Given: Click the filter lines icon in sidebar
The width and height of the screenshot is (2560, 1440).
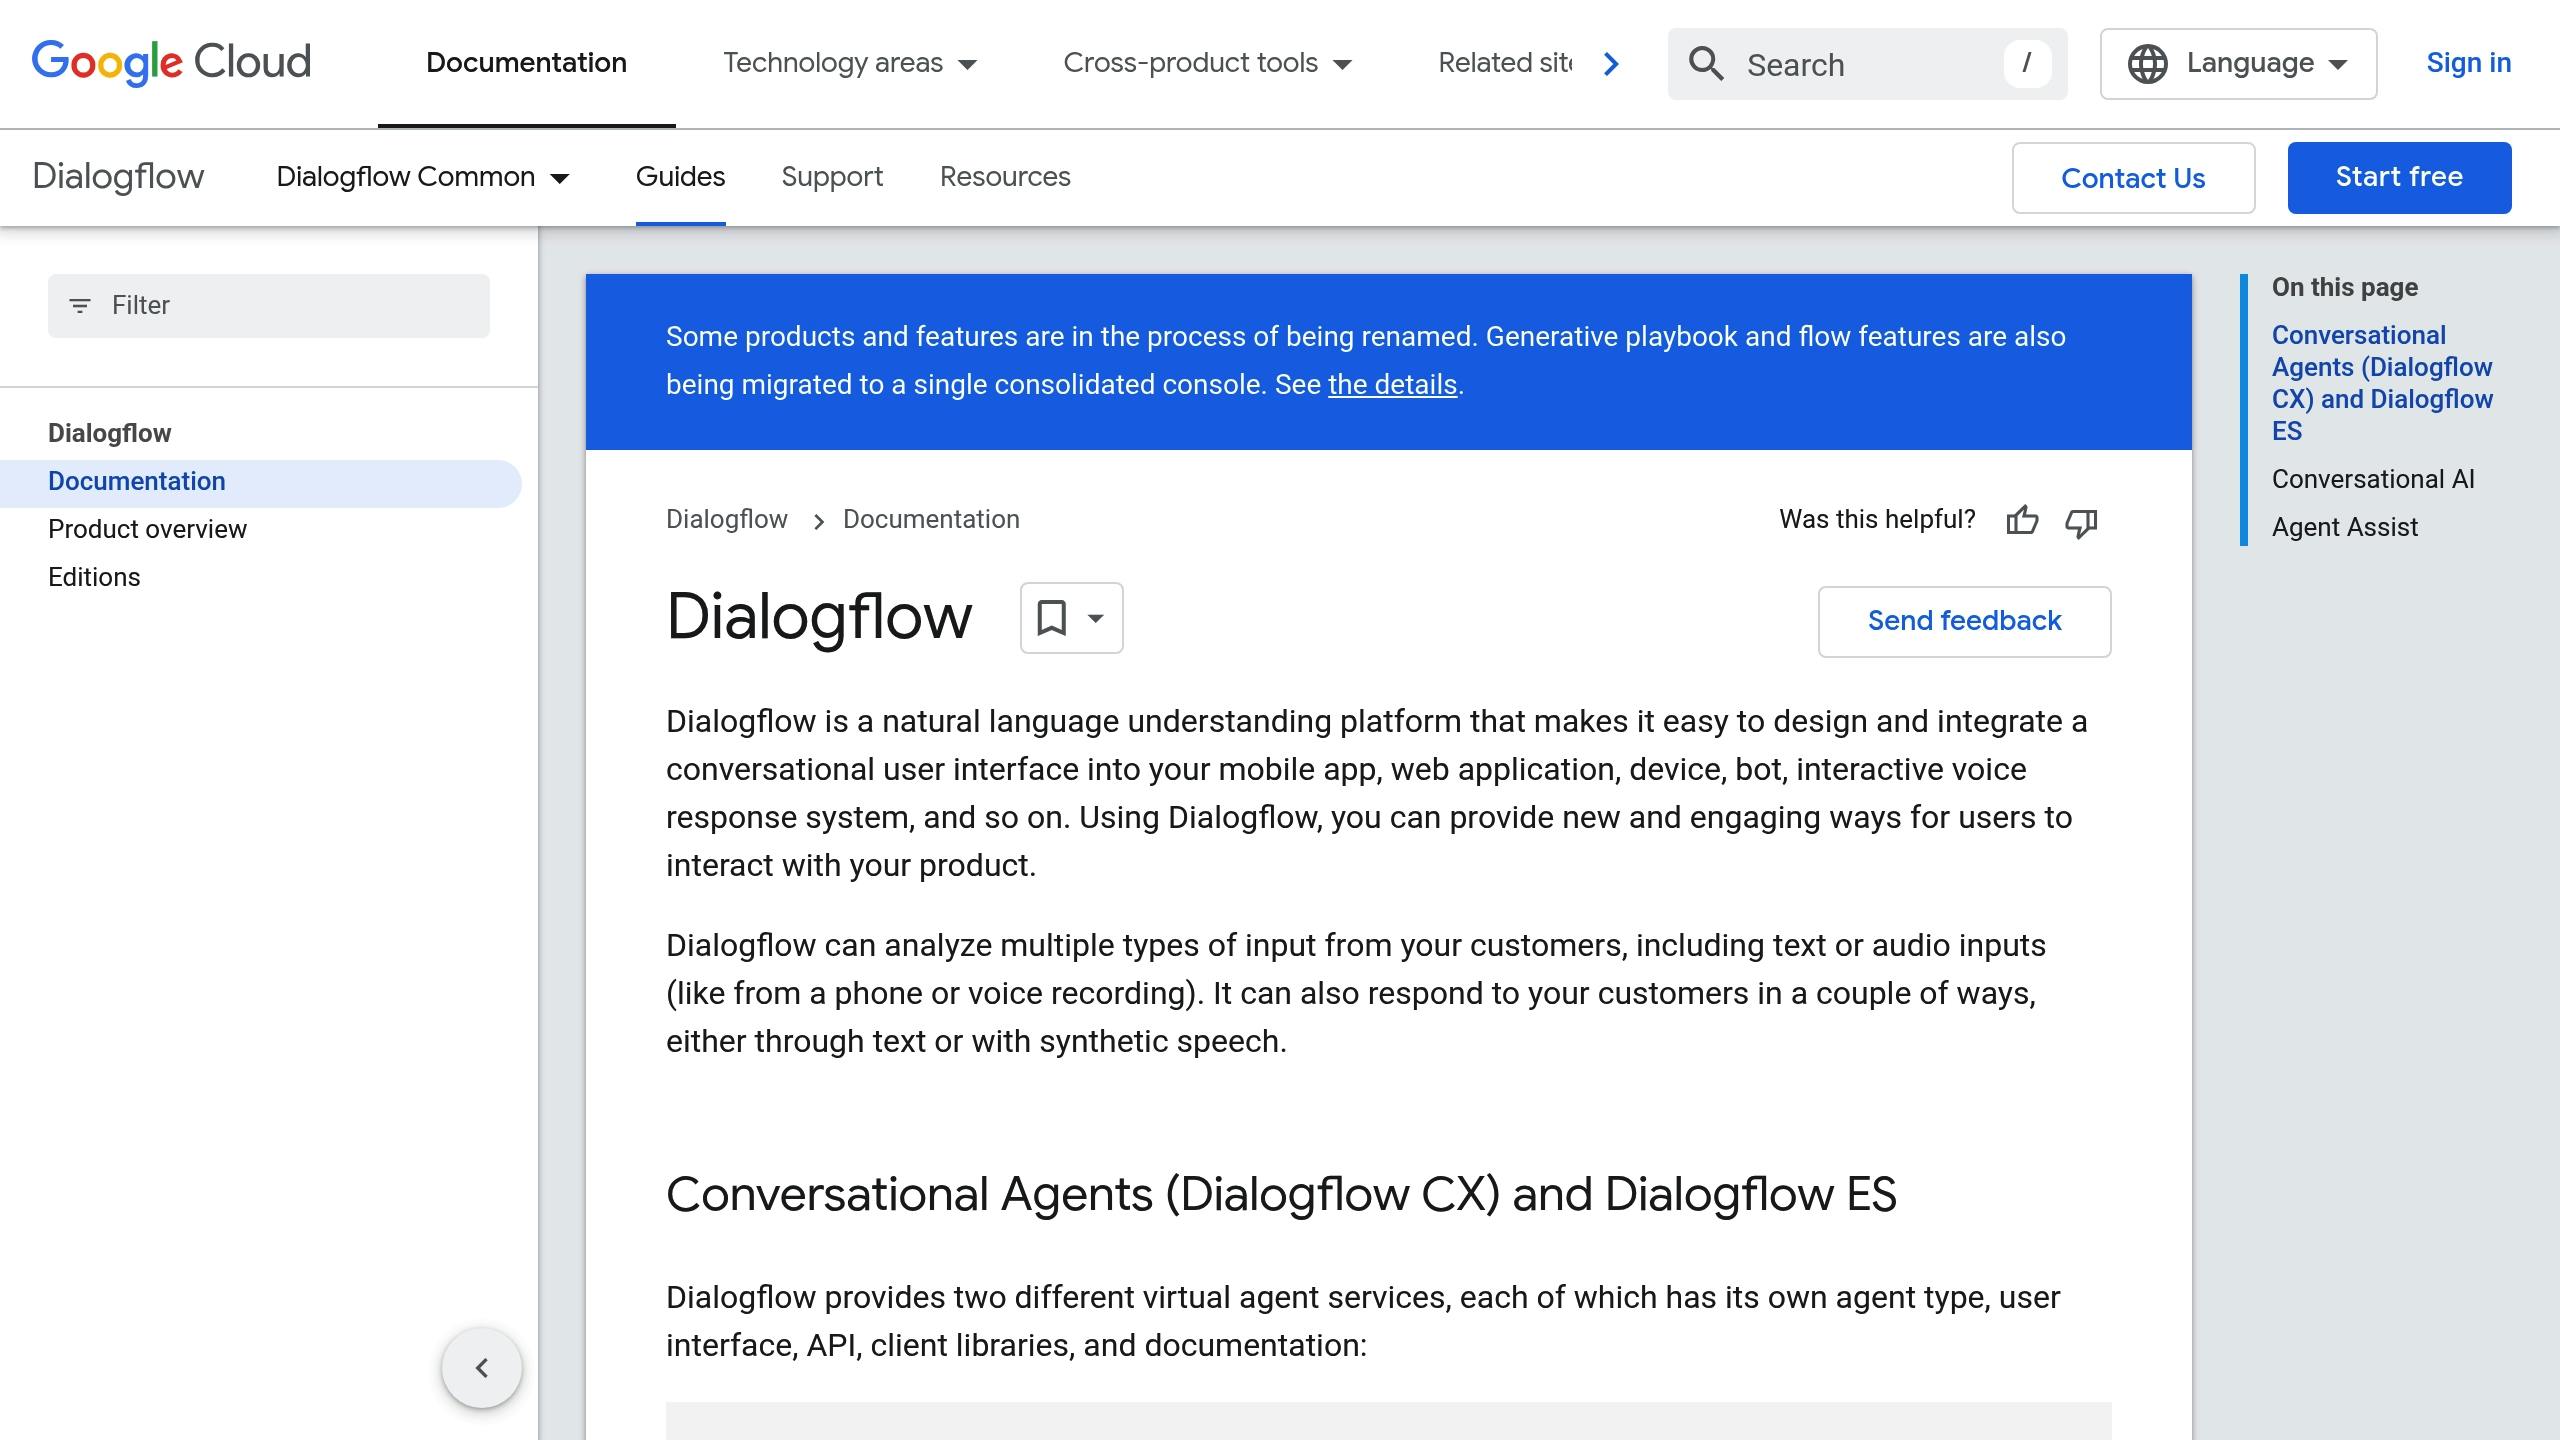Looking at the screenshot, I should point(80,306).
